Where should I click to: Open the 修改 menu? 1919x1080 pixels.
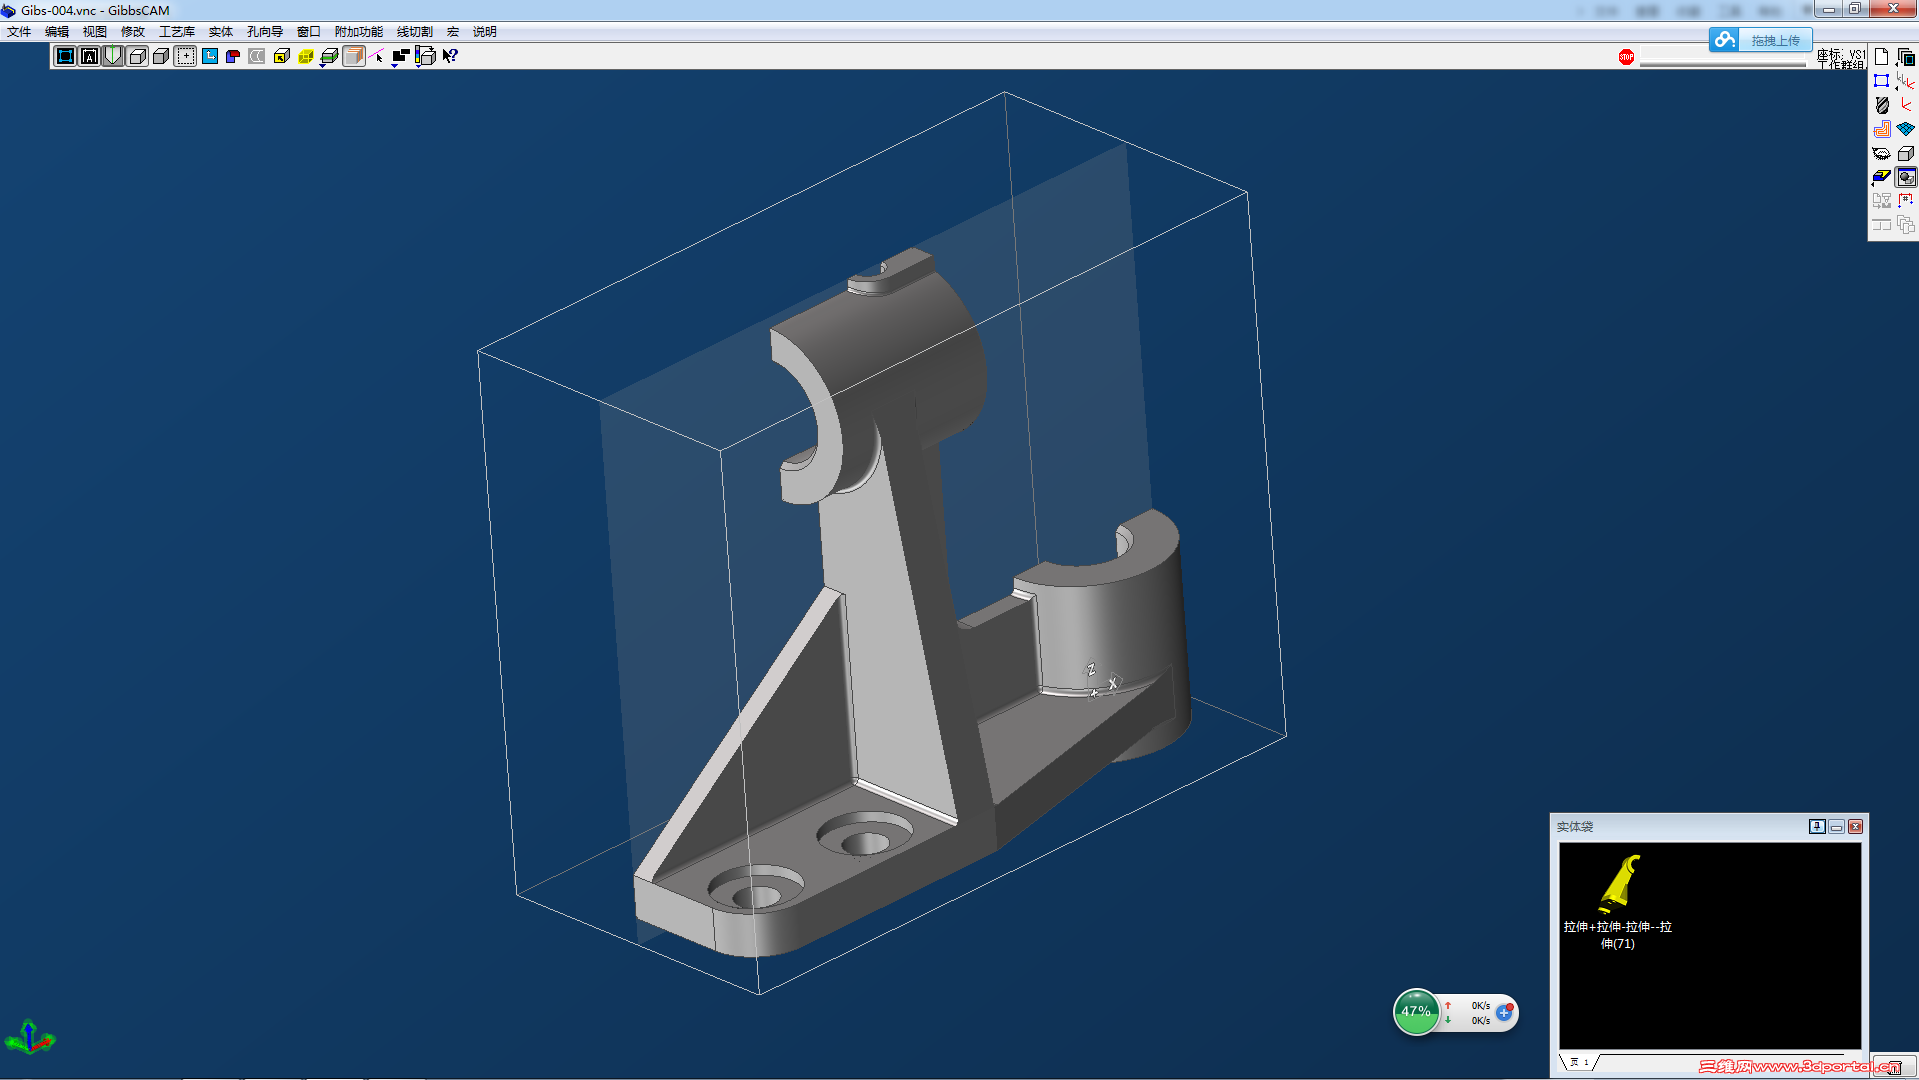(133, 32)
